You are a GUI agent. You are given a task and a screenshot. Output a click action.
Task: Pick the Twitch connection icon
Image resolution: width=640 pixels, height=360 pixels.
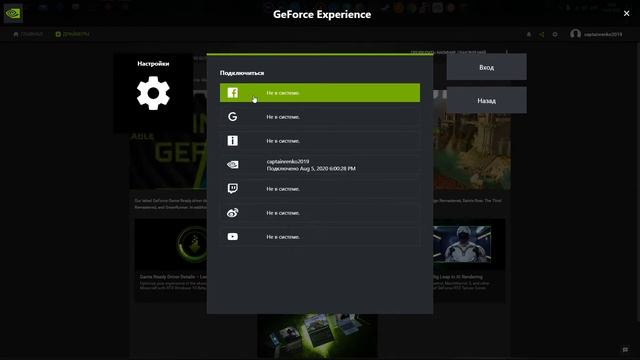click(233, 189)
